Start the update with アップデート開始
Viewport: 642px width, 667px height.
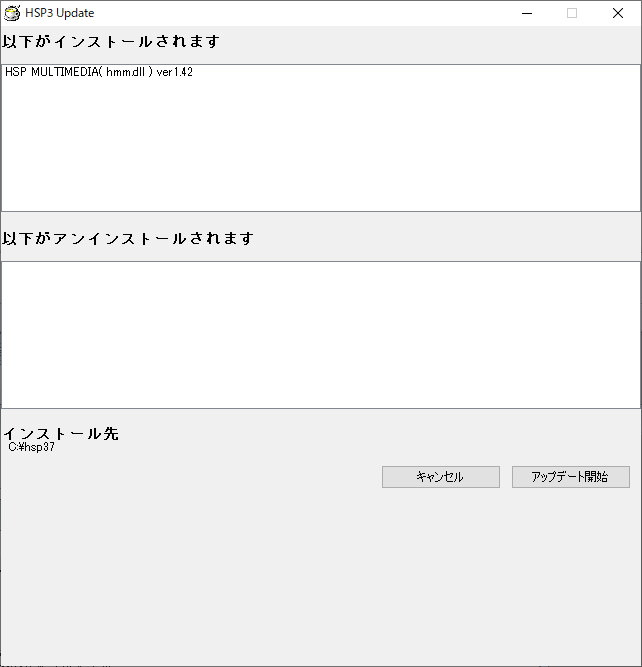point(571,477)
